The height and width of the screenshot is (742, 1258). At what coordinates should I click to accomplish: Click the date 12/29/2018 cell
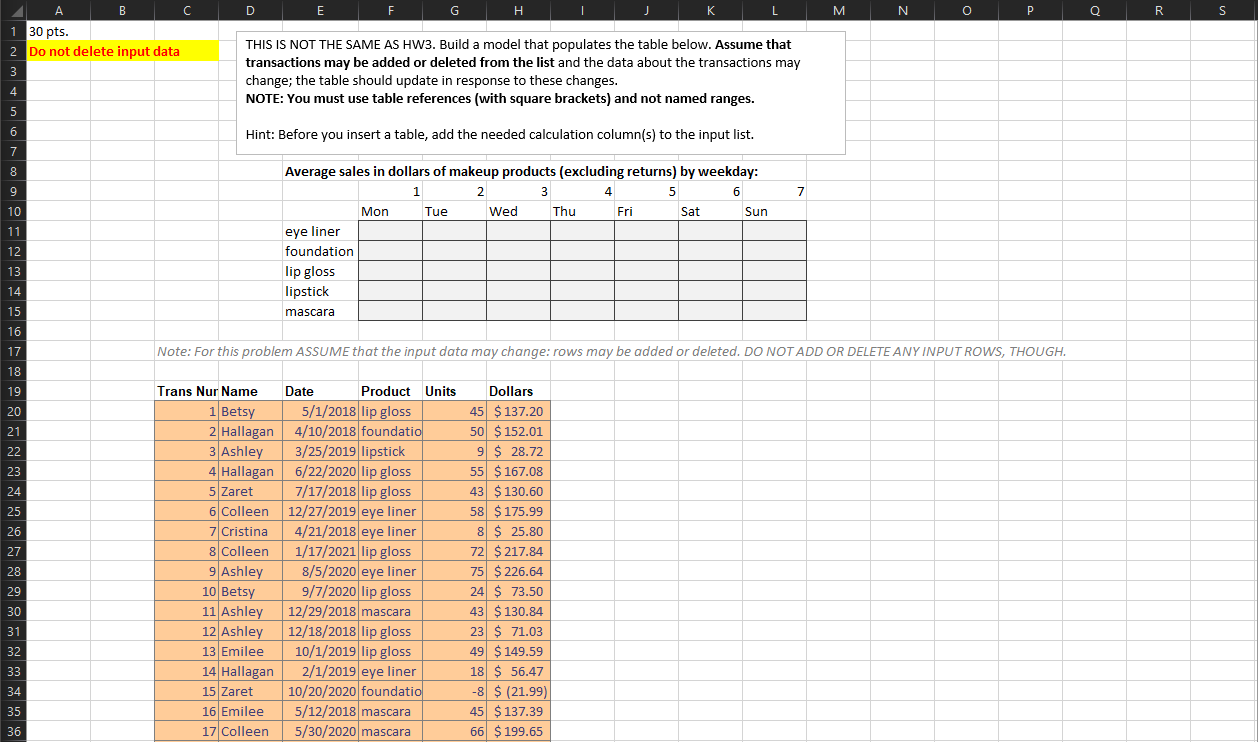click(320, 611)
